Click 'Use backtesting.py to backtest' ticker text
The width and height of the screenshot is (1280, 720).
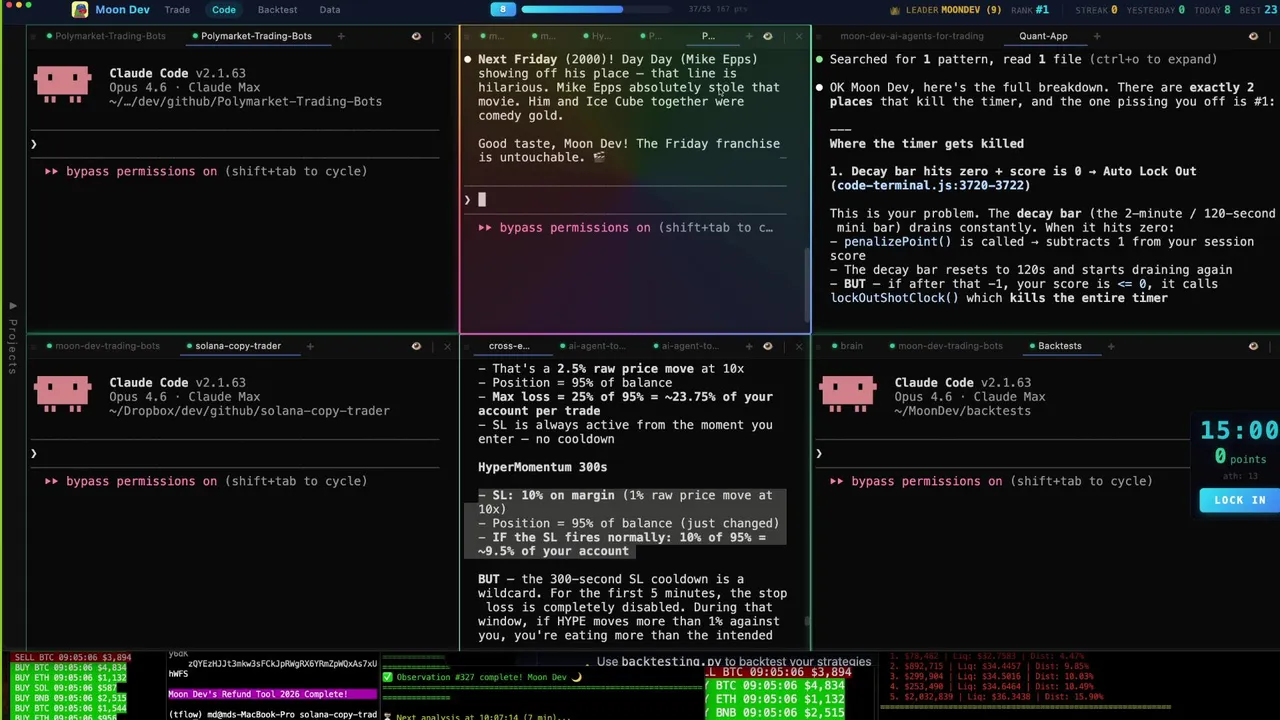tap(734, 662)
